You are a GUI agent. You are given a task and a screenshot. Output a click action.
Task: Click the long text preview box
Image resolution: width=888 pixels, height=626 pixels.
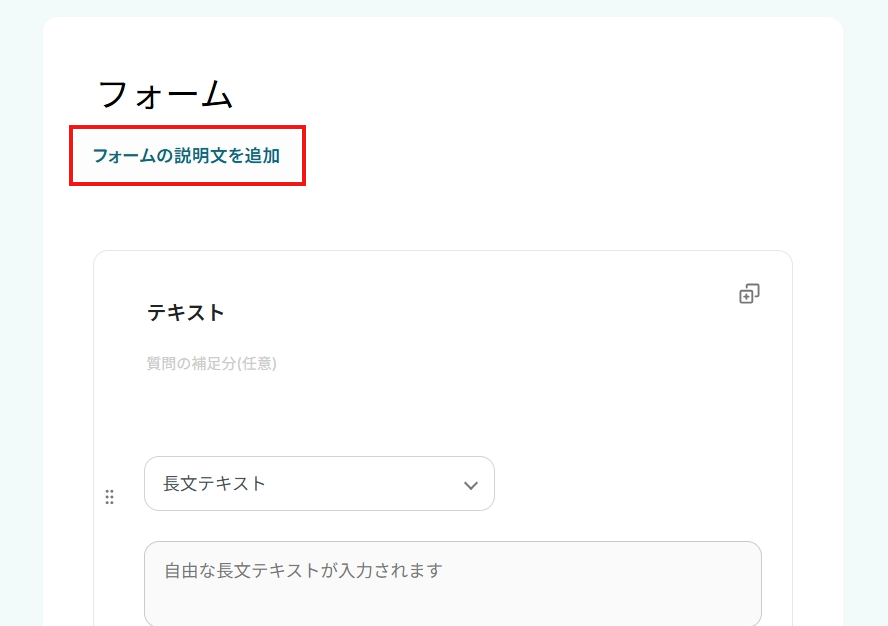tap(452, 584)
